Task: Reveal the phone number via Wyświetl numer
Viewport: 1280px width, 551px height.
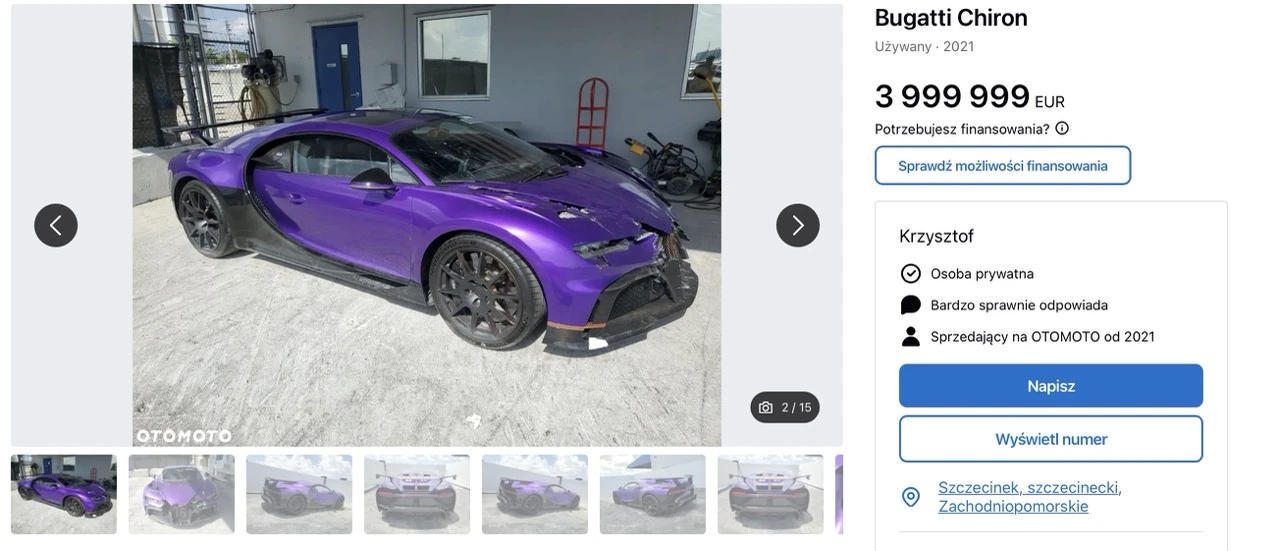Action: (1051, 439)
